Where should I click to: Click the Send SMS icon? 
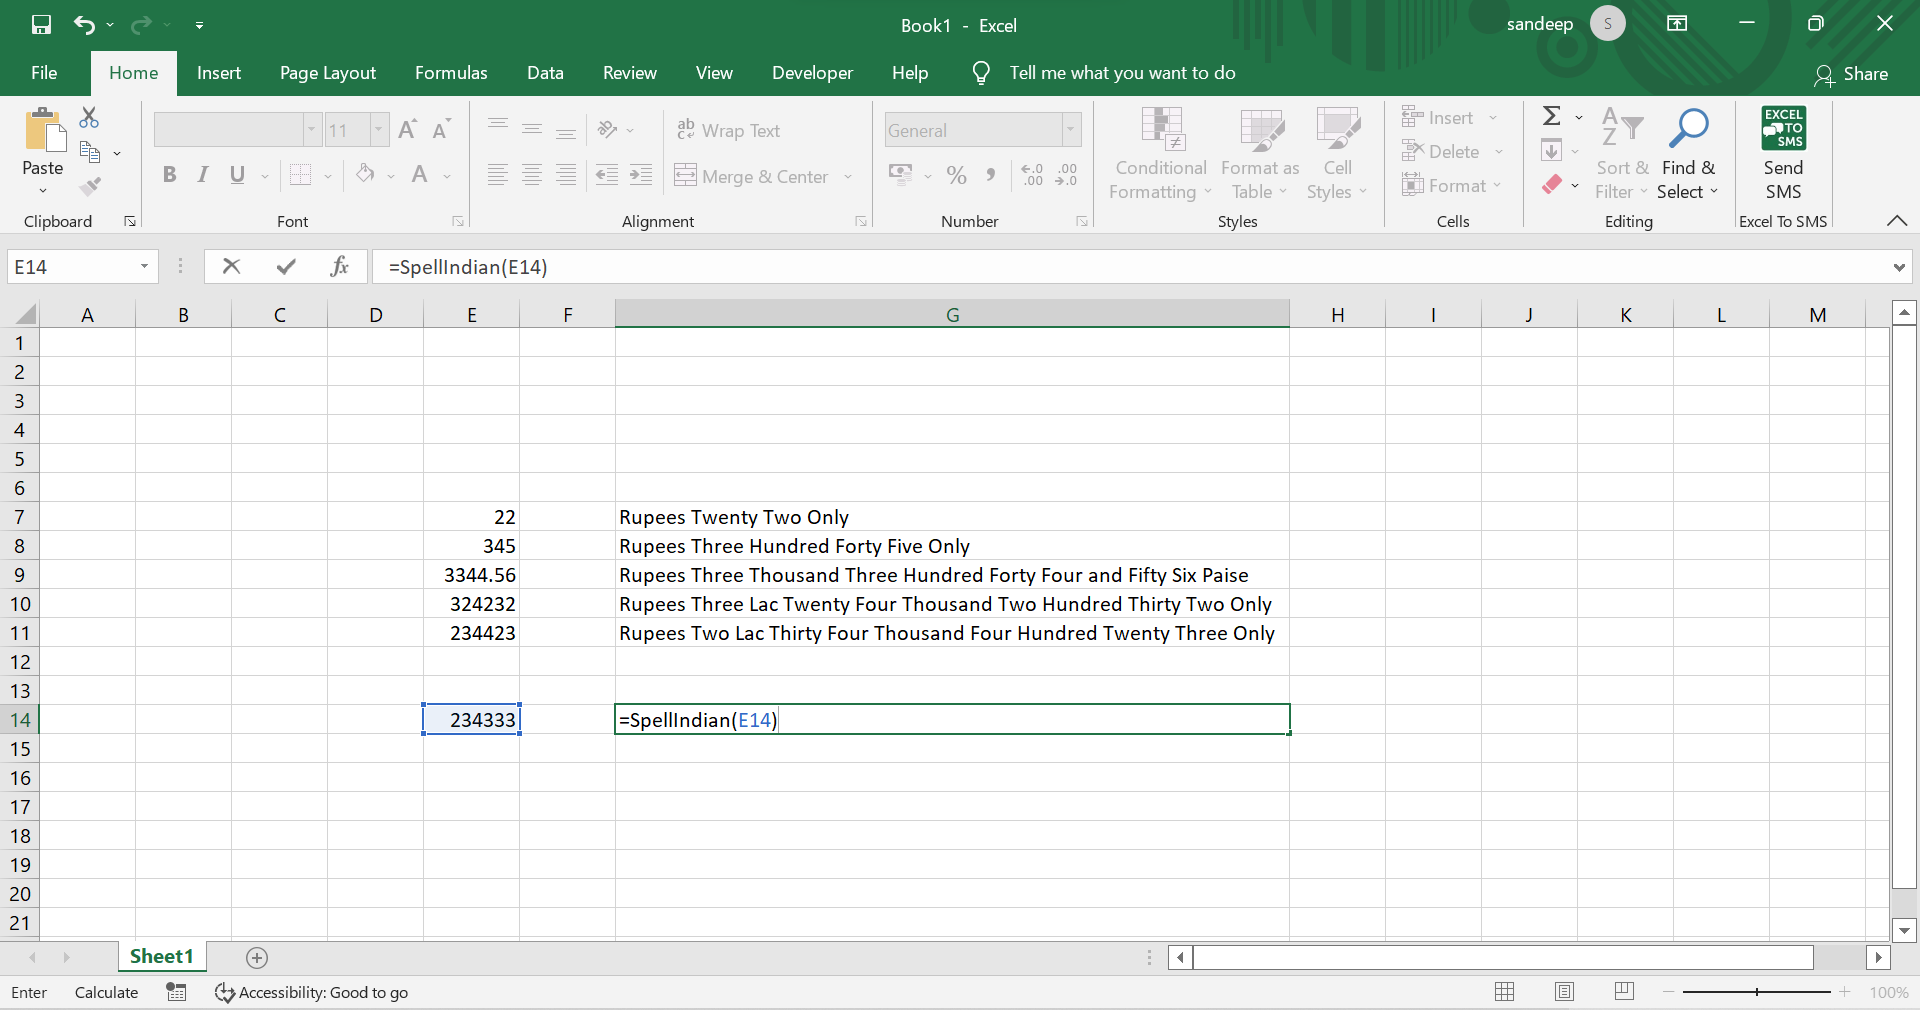tap(1783, 153)
